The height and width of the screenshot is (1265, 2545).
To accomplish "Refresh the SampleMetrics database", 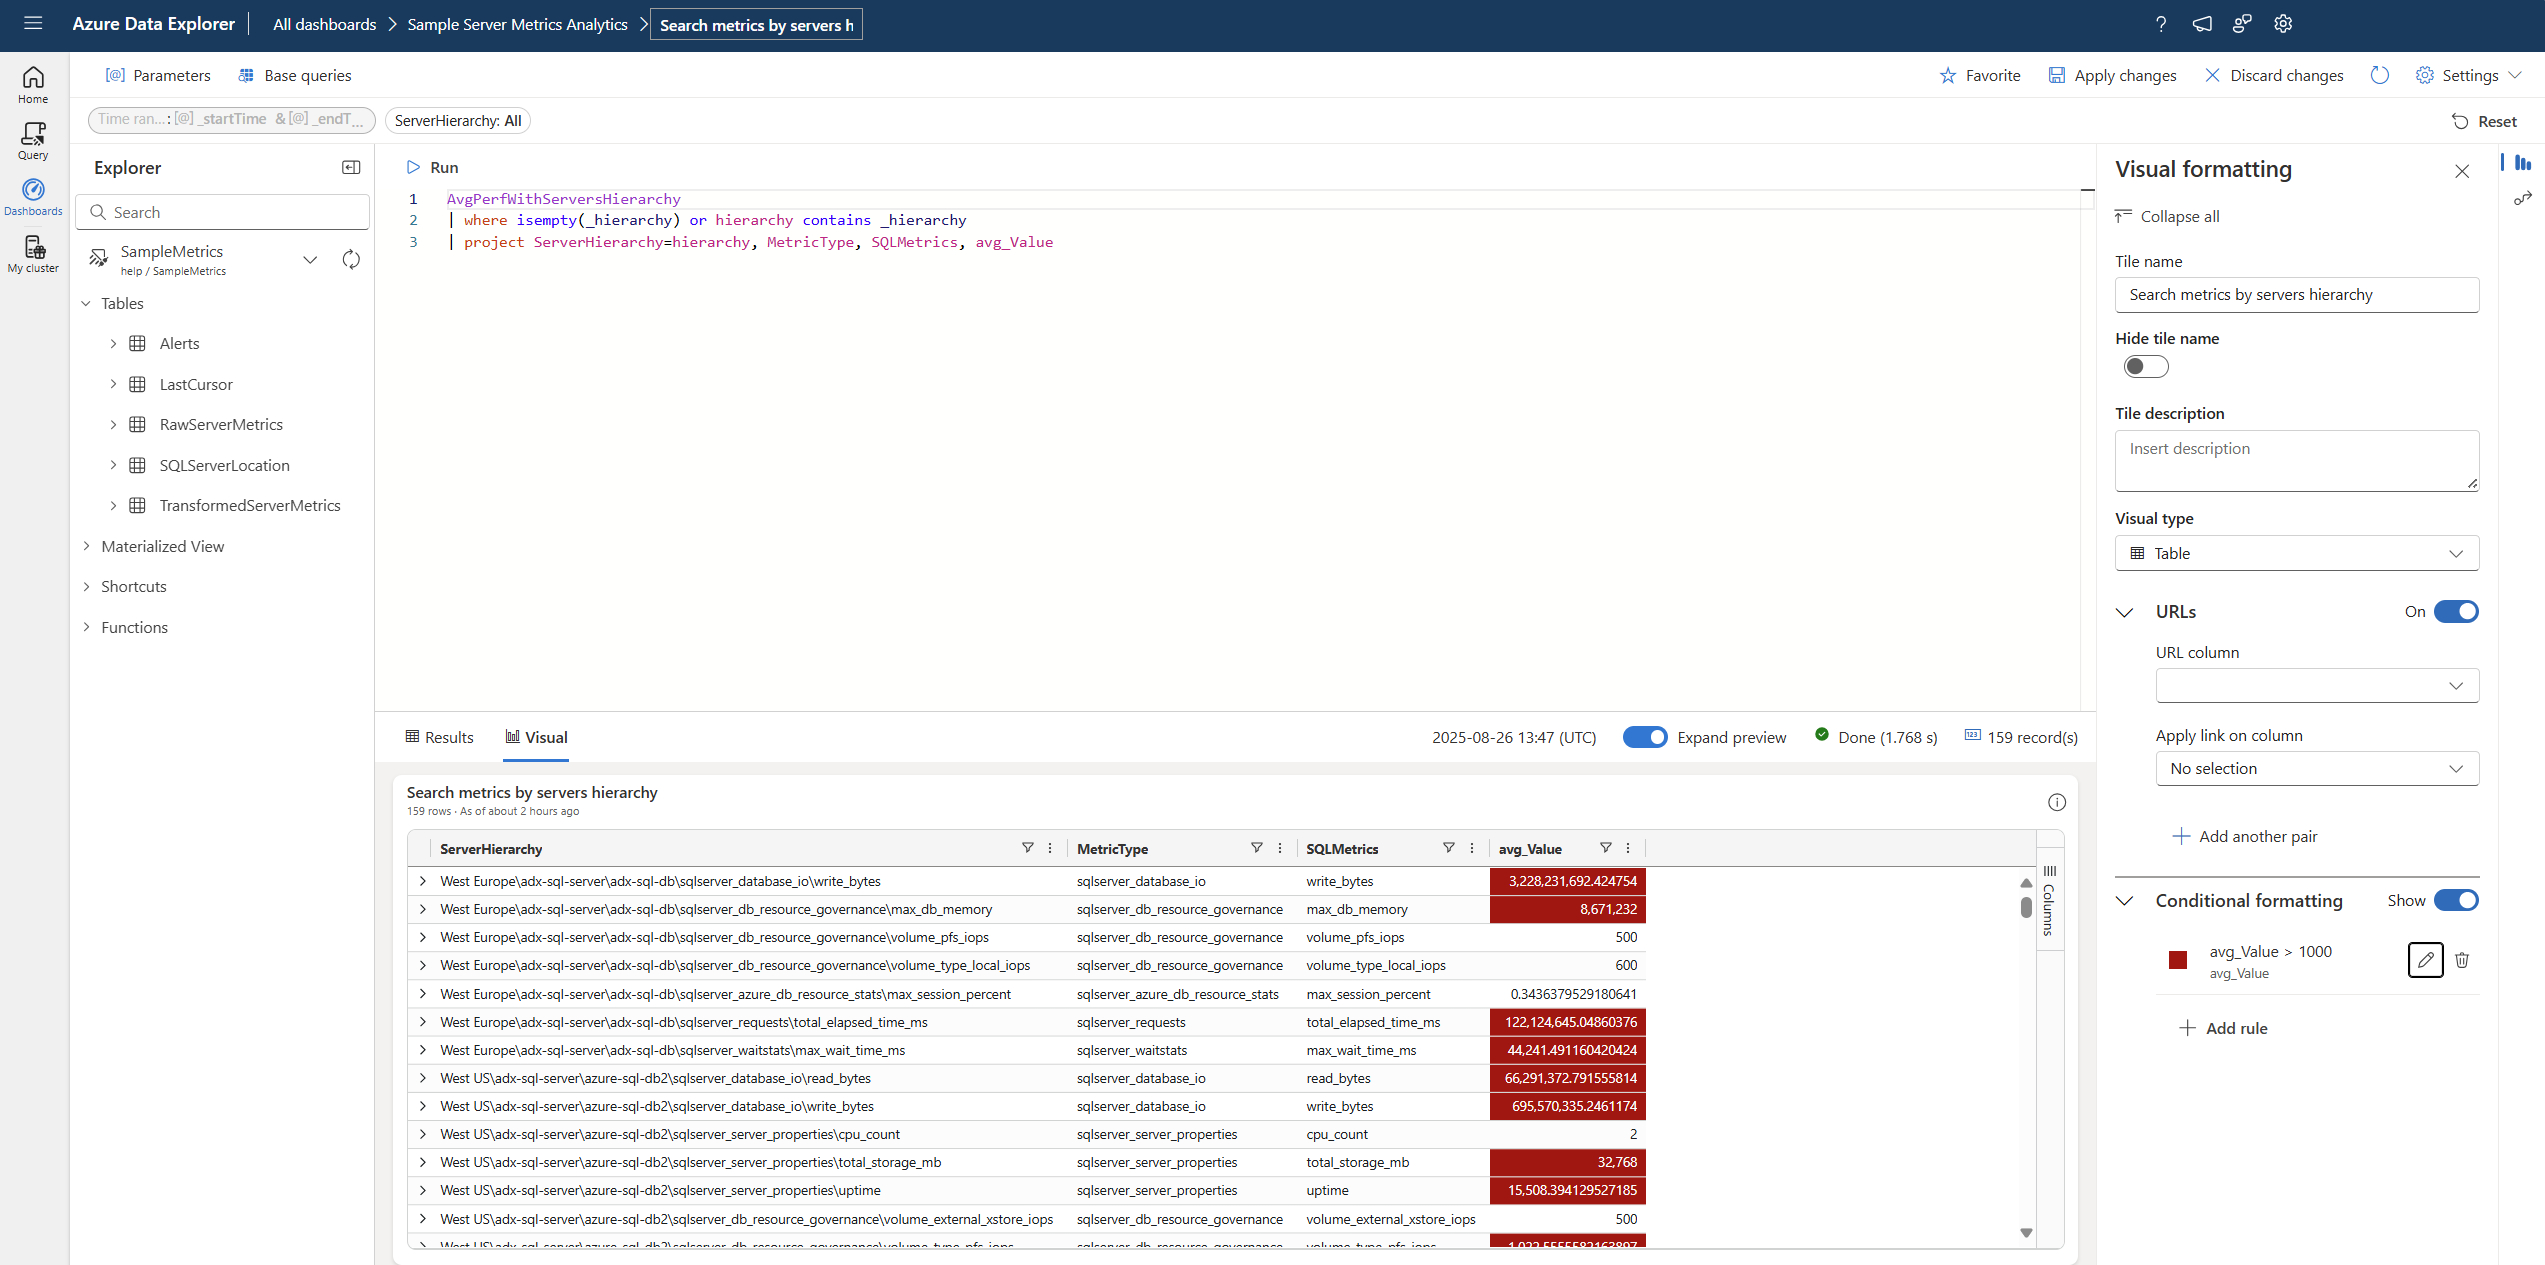I will [x=351, y=259].
